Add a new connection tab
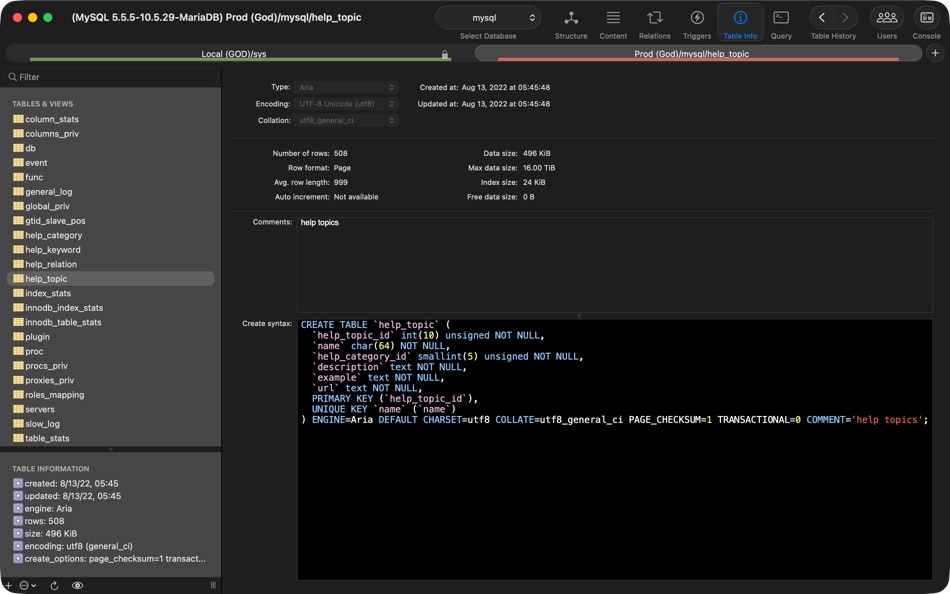The image size is (950, 594). click(935, 54)
